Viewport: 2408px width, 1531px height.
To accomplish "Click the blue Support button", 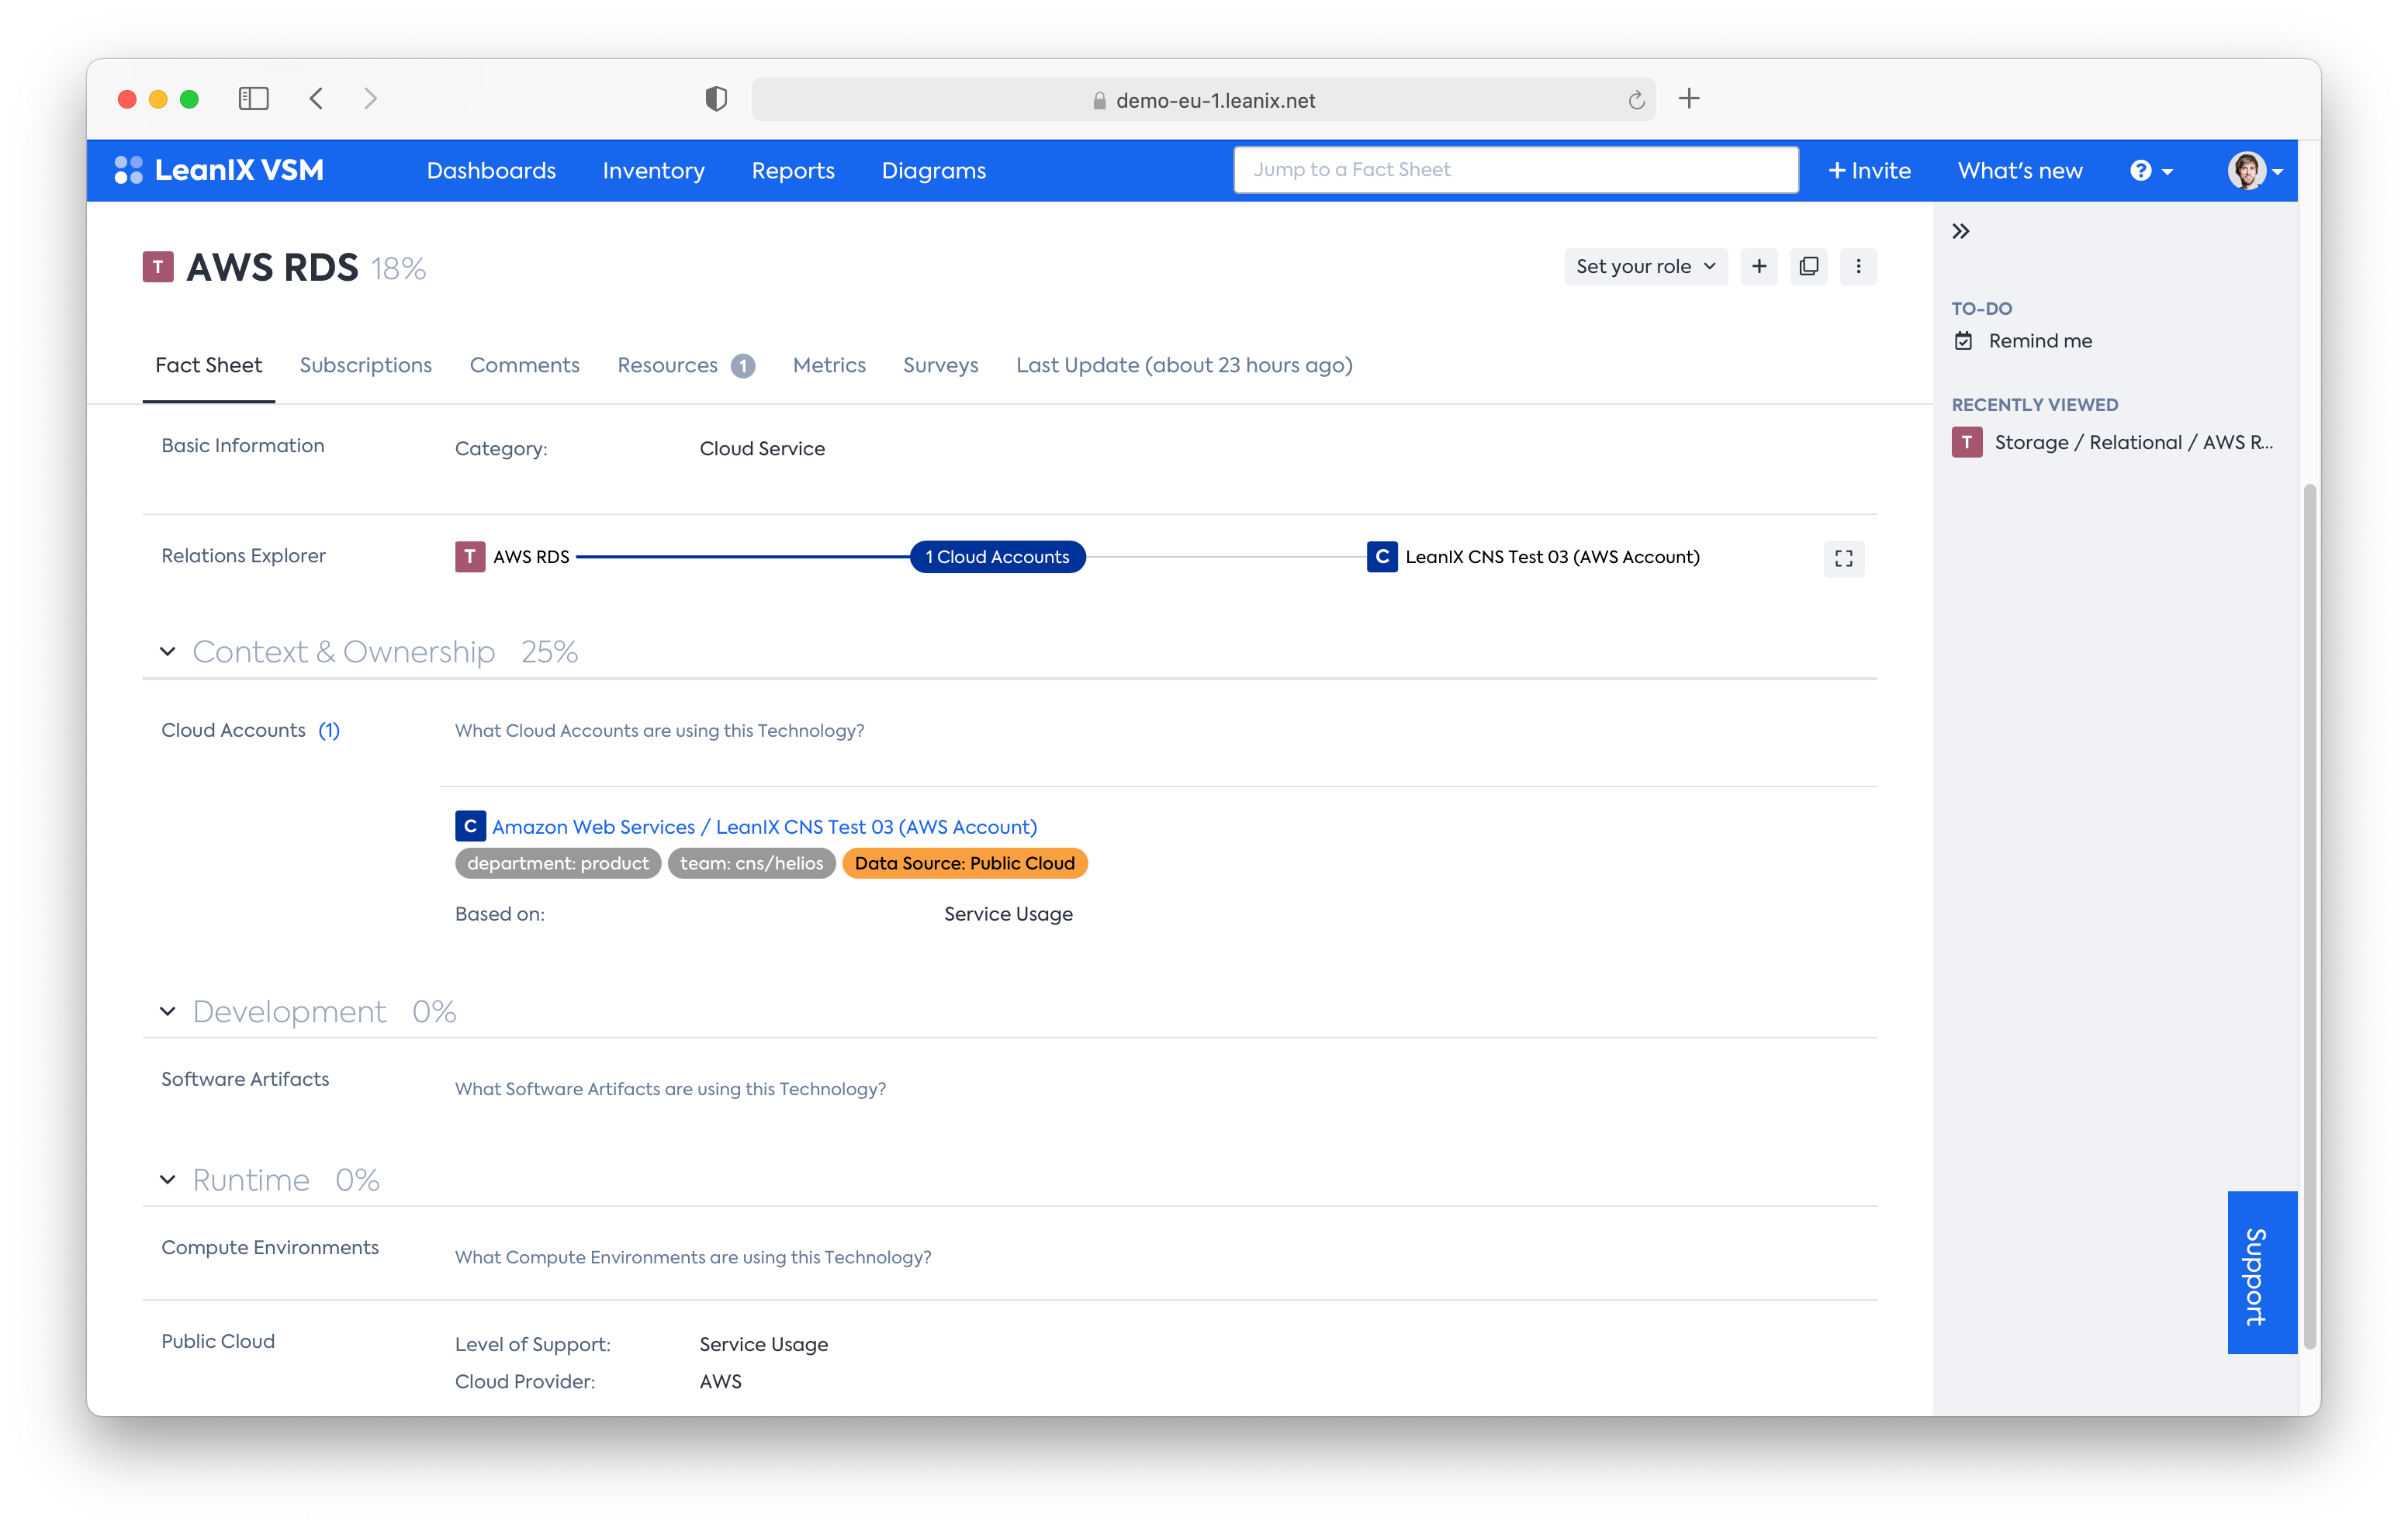I will point(2262,1273).
